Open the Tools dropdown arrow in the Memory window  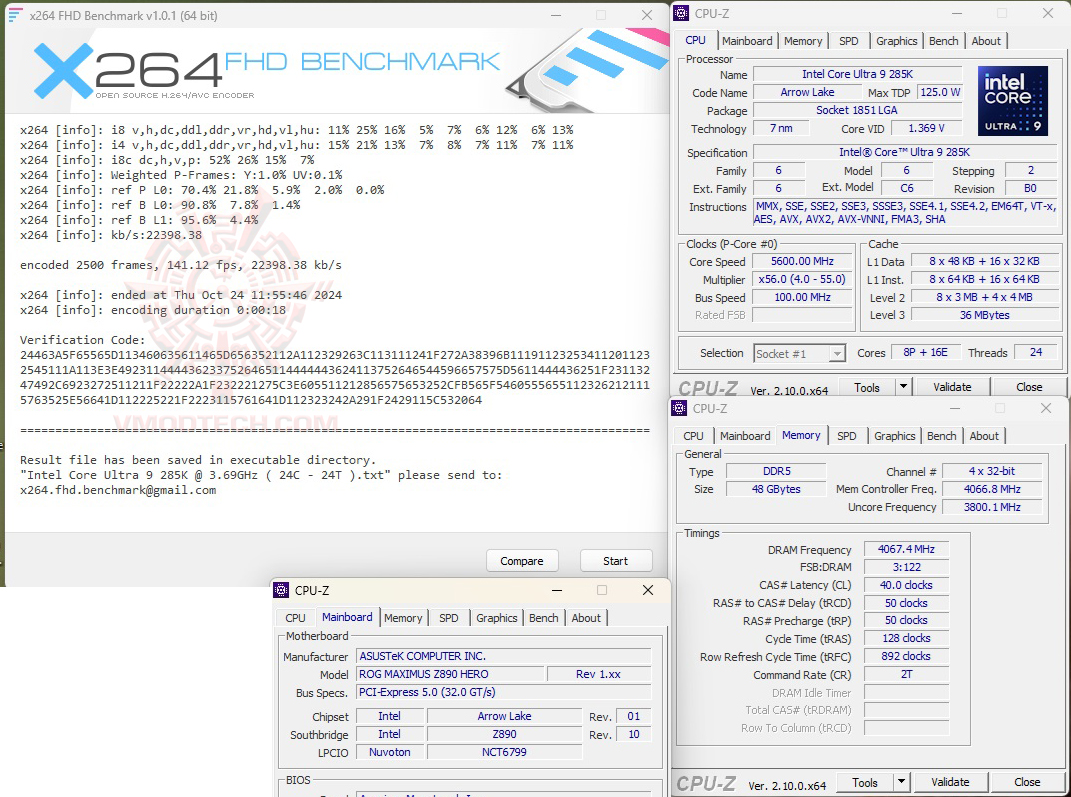click(901, 782)
